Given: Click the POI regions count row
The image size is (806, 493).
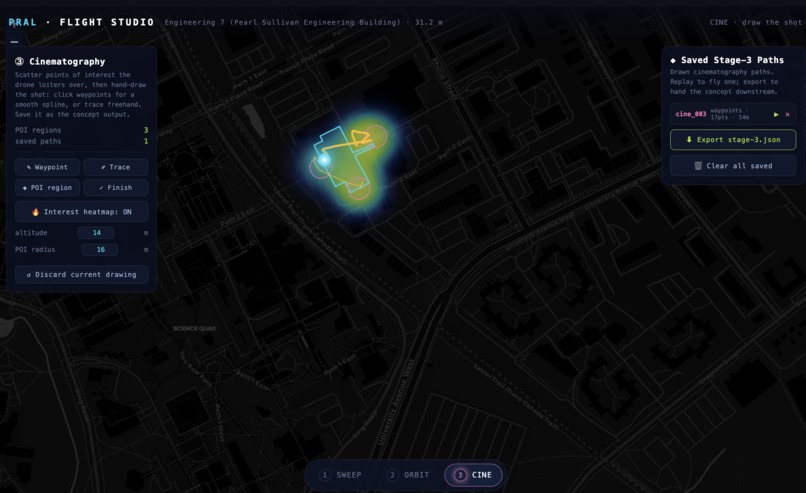Looking at the screenshot, I should click(82, 131).
